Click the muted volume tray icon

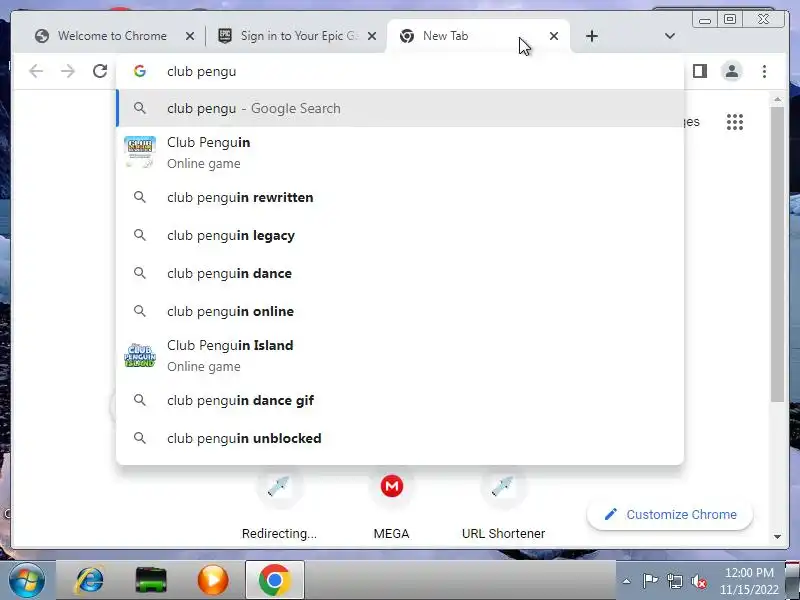point(698,581)
